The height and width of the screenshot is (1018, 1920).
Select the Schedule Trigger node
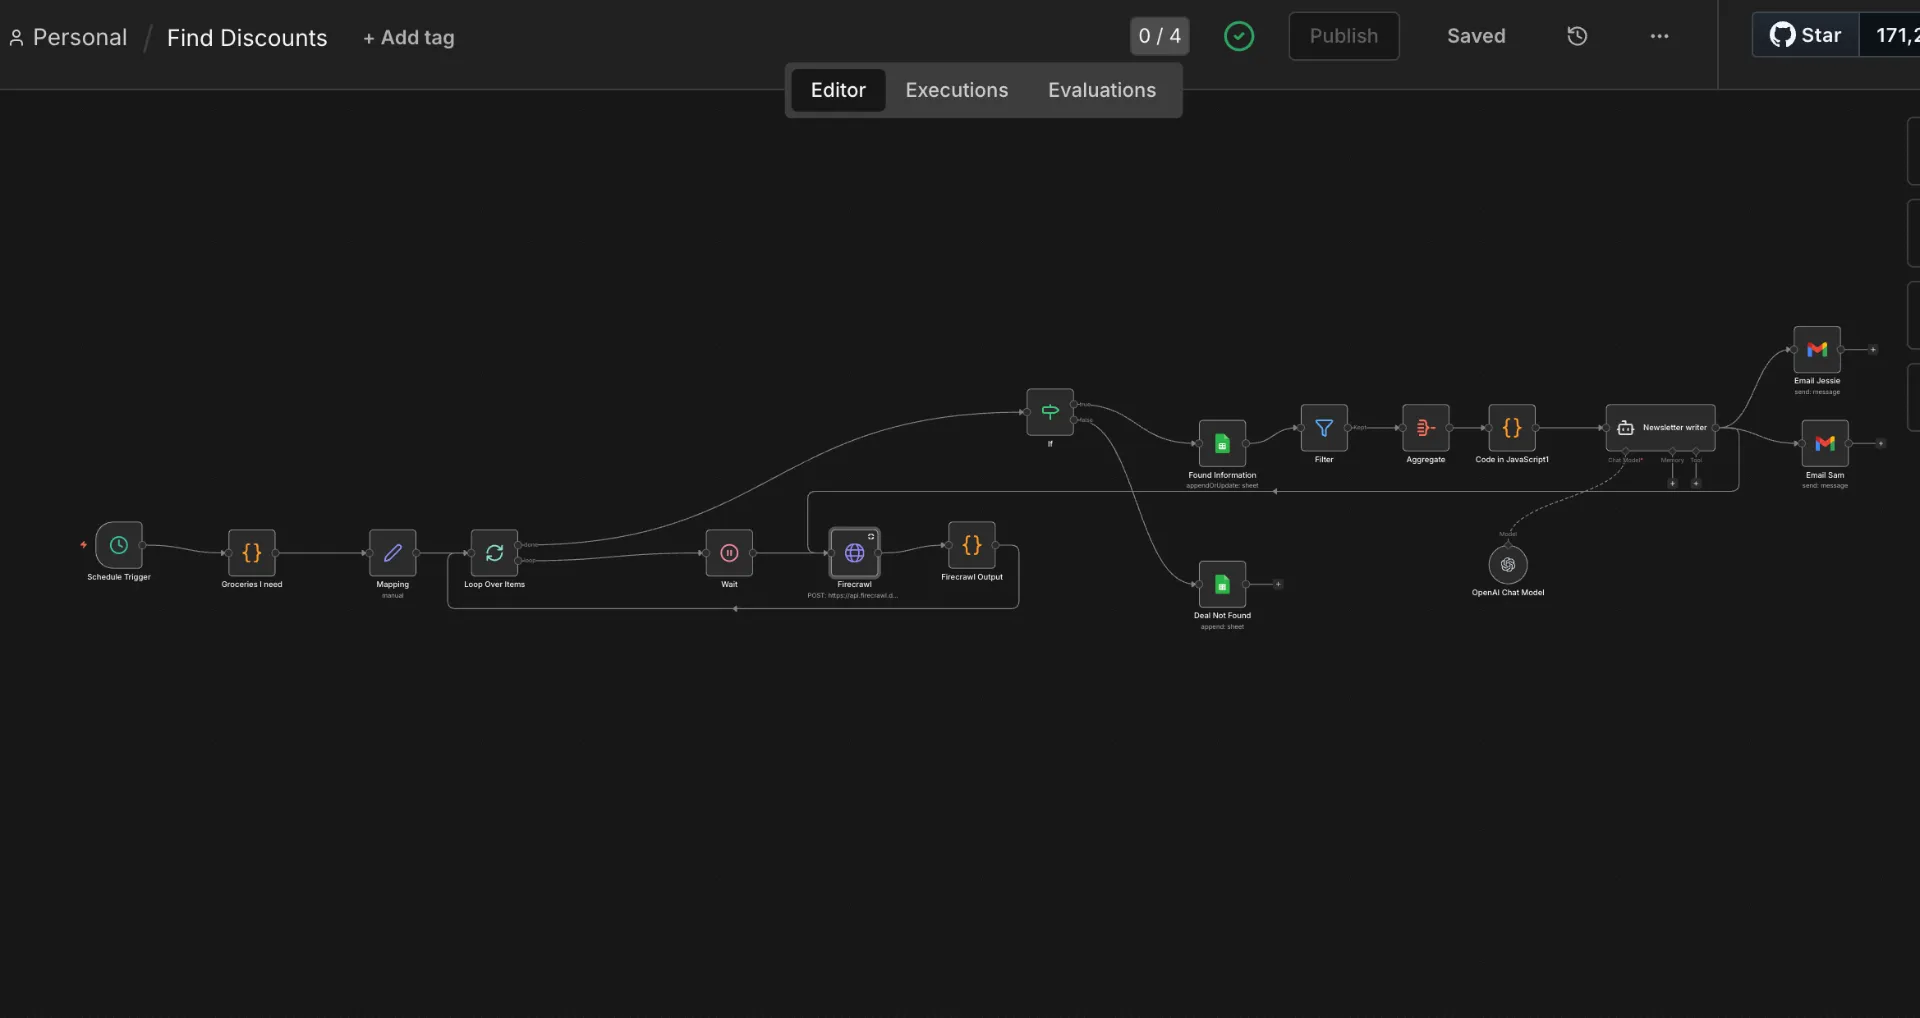pos(118,545)
